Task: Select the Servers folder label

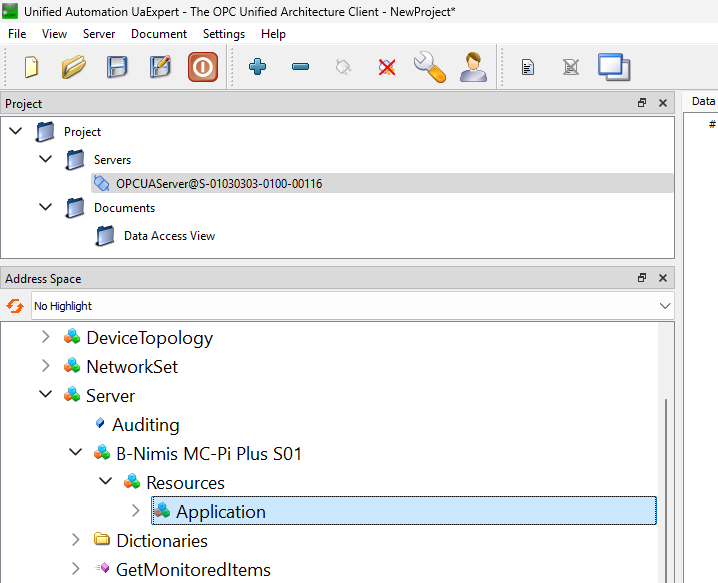Action: [112, 160]
